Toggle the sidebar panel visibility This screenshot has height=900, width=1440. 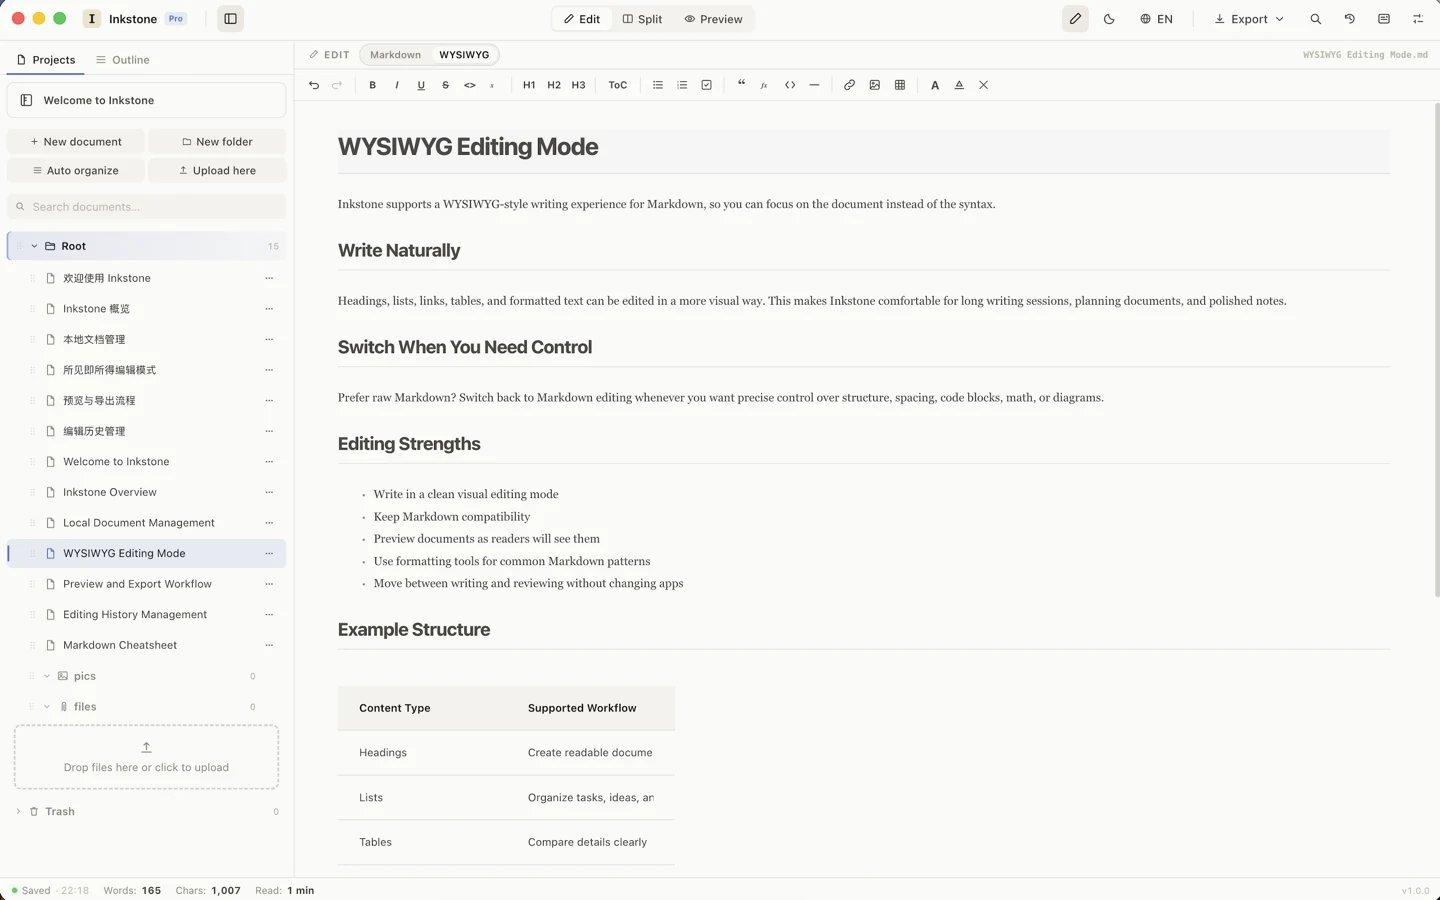pos(230,19)
